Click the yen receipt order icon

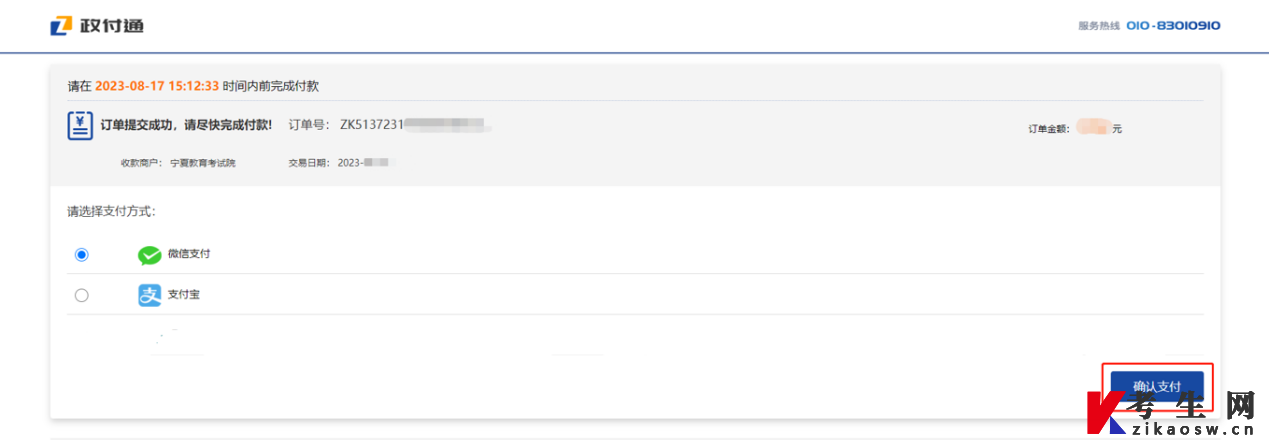pyautogui.click(x=80, y=125)
